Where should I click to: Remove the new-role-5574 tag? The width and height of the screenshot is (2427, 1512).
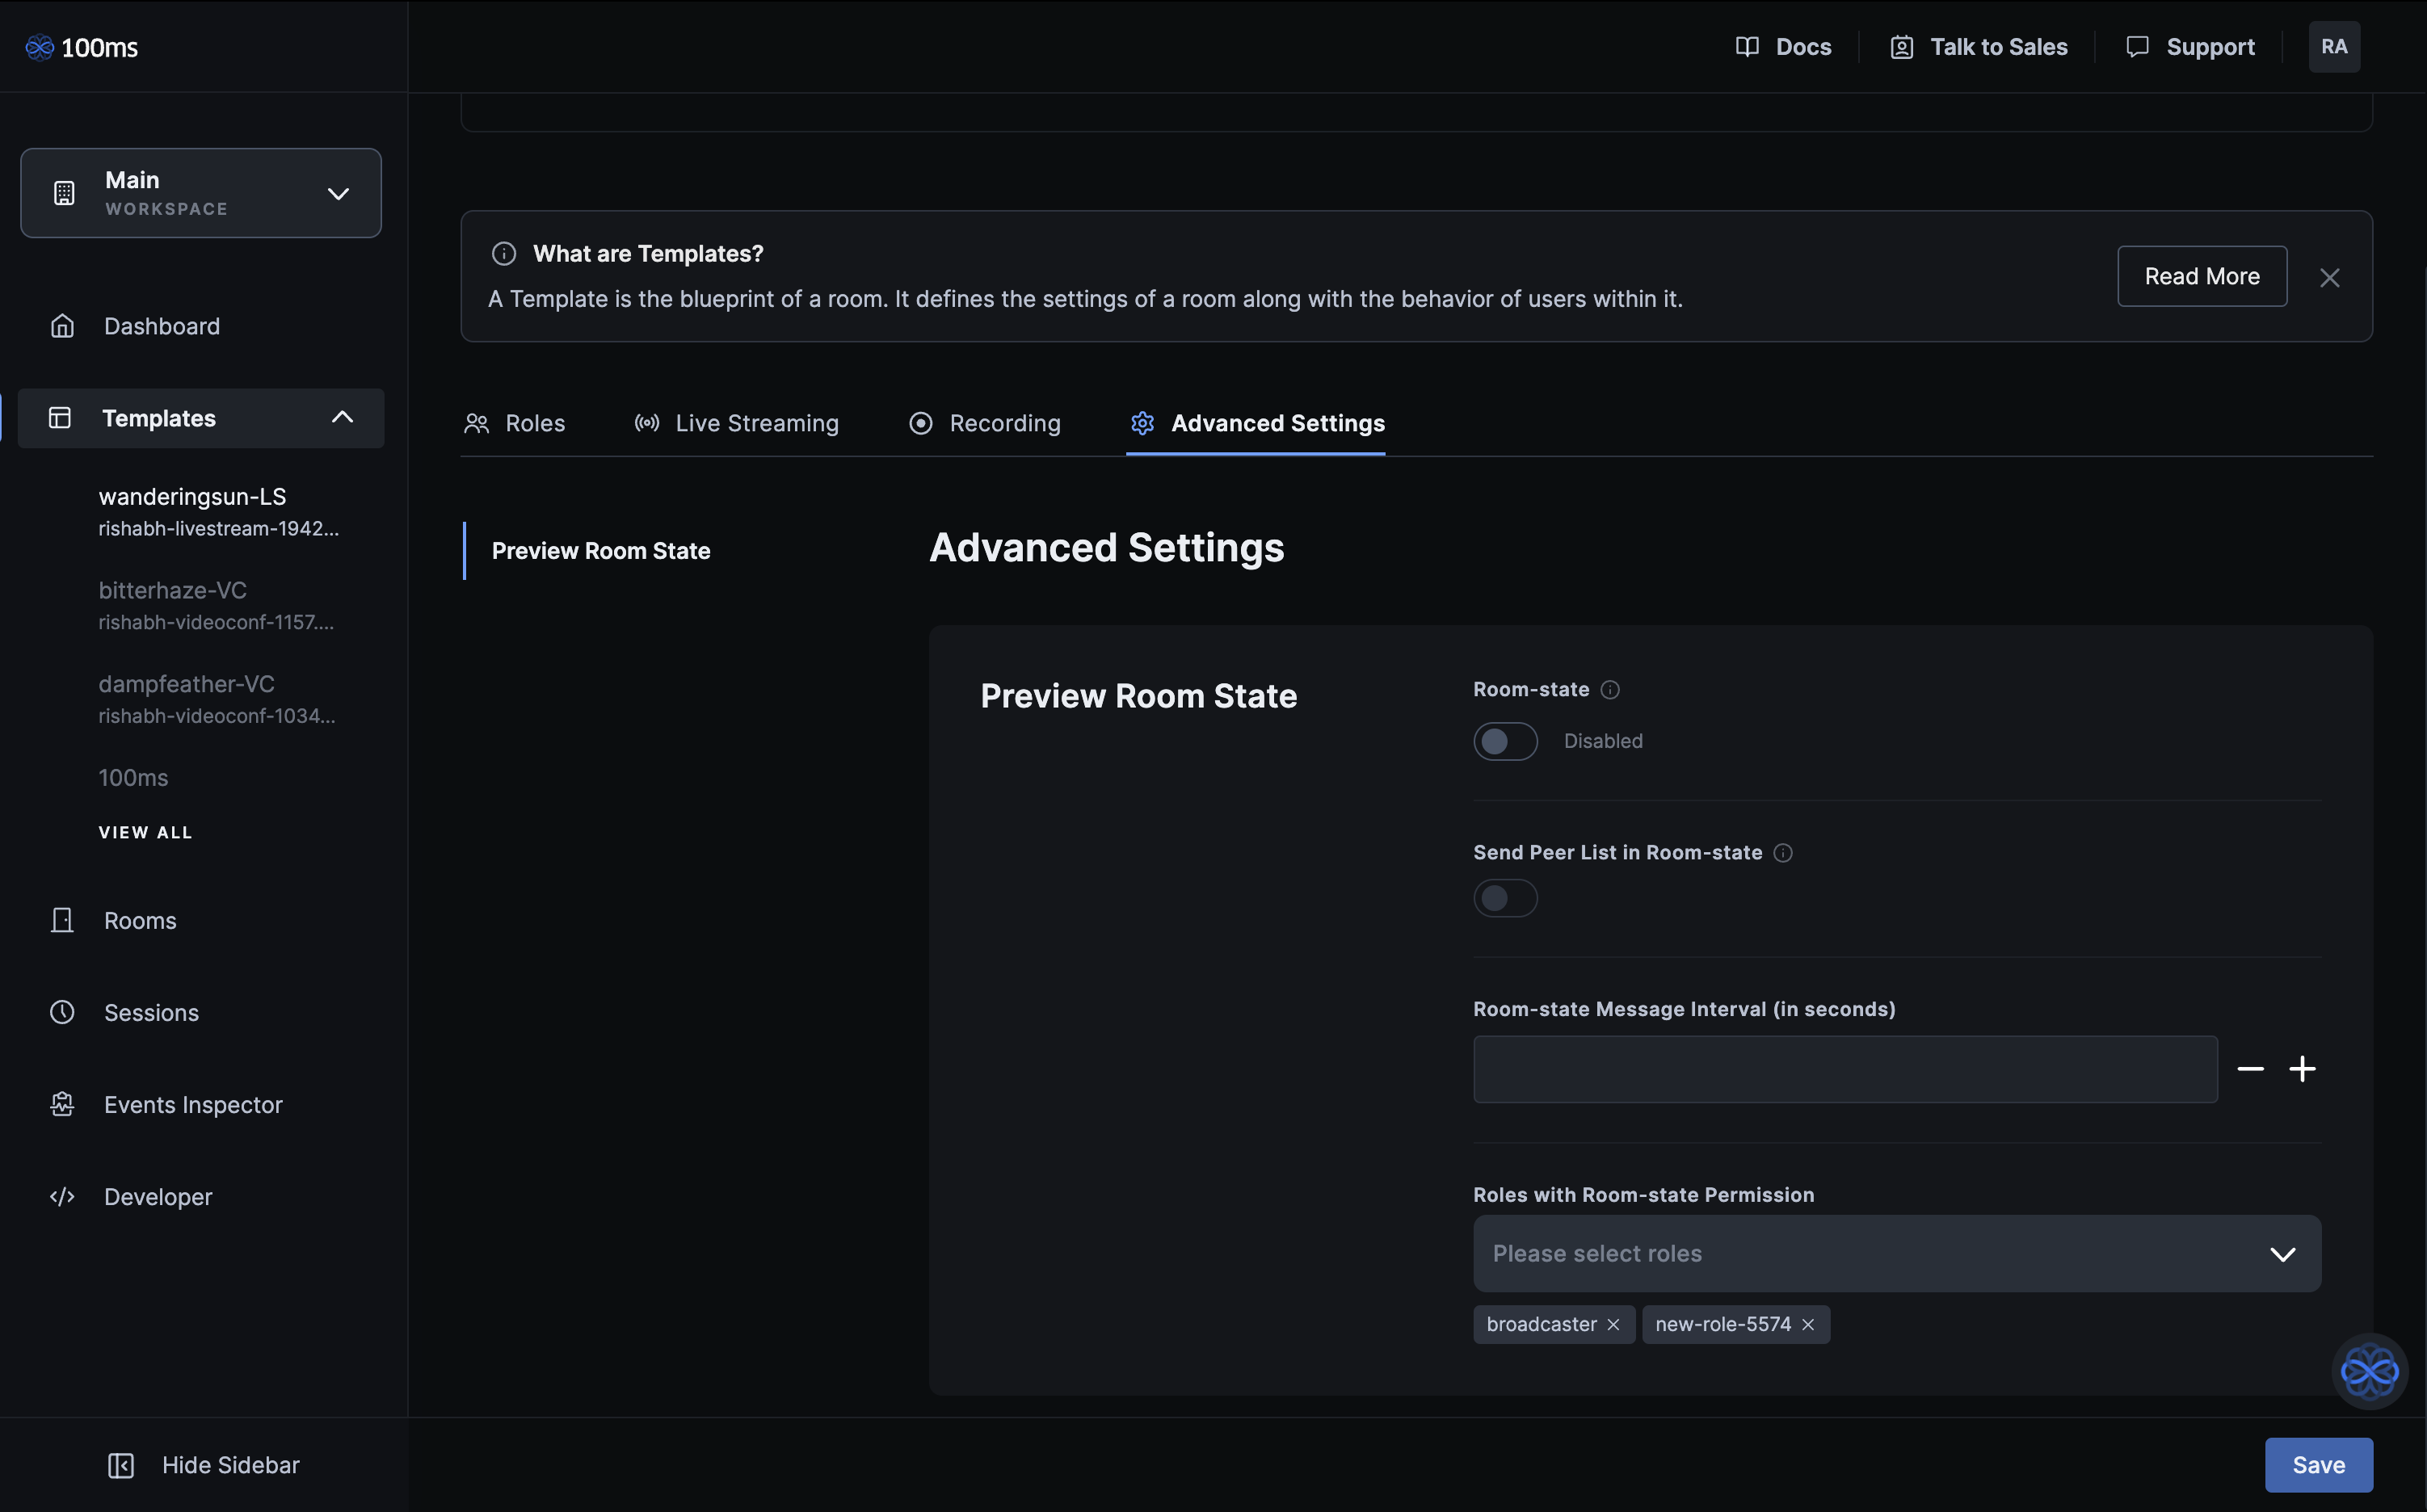pyautogui.click(x=1808, y=1325)
